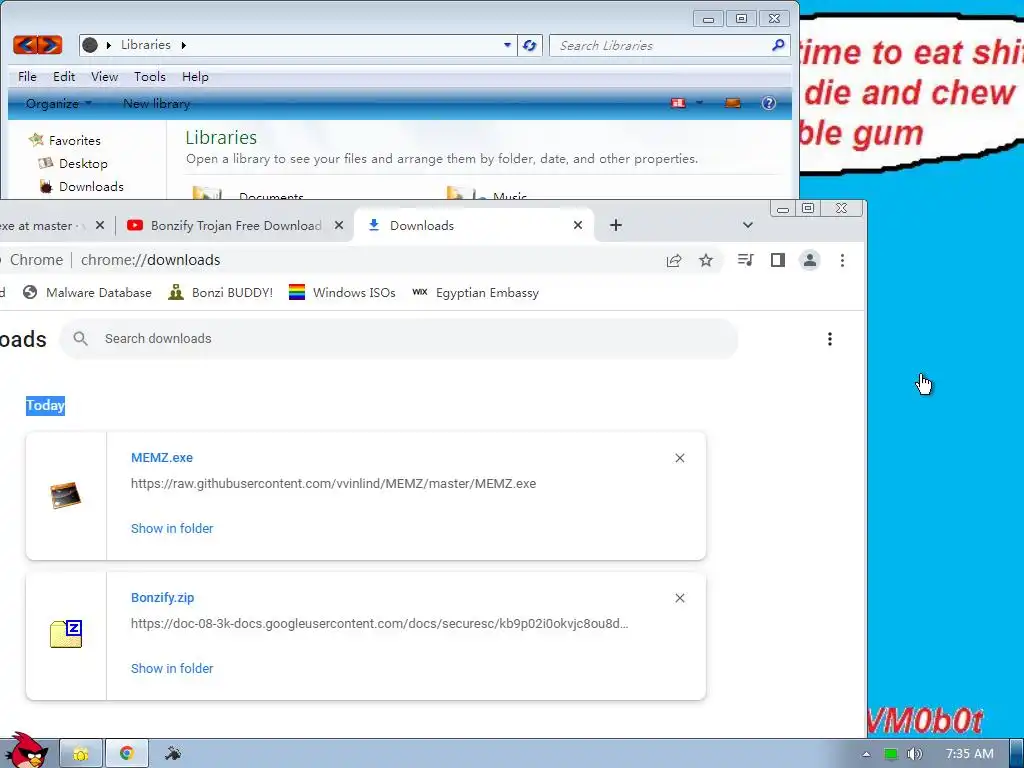
Task: Click the magnifier icon in Search Libraries
Action: click(x=778, y=45)
